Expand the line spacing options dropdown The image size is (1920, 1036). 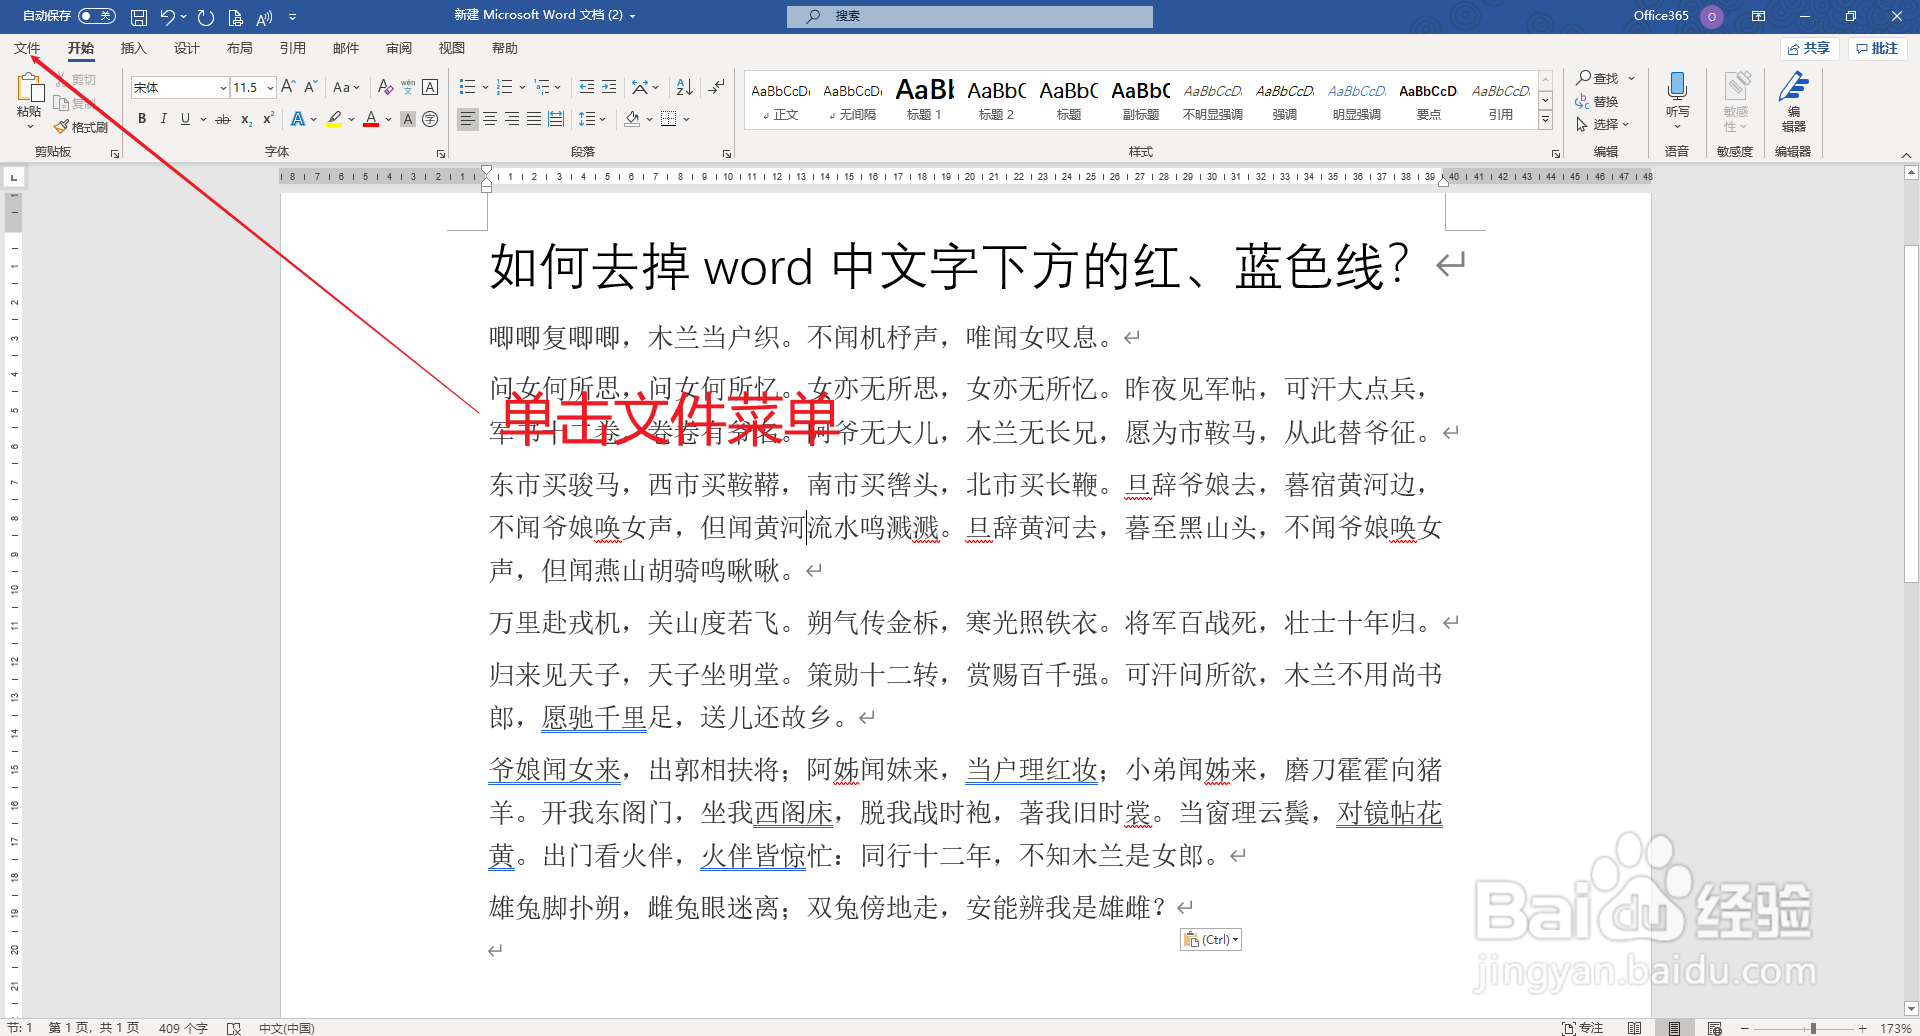604,118
